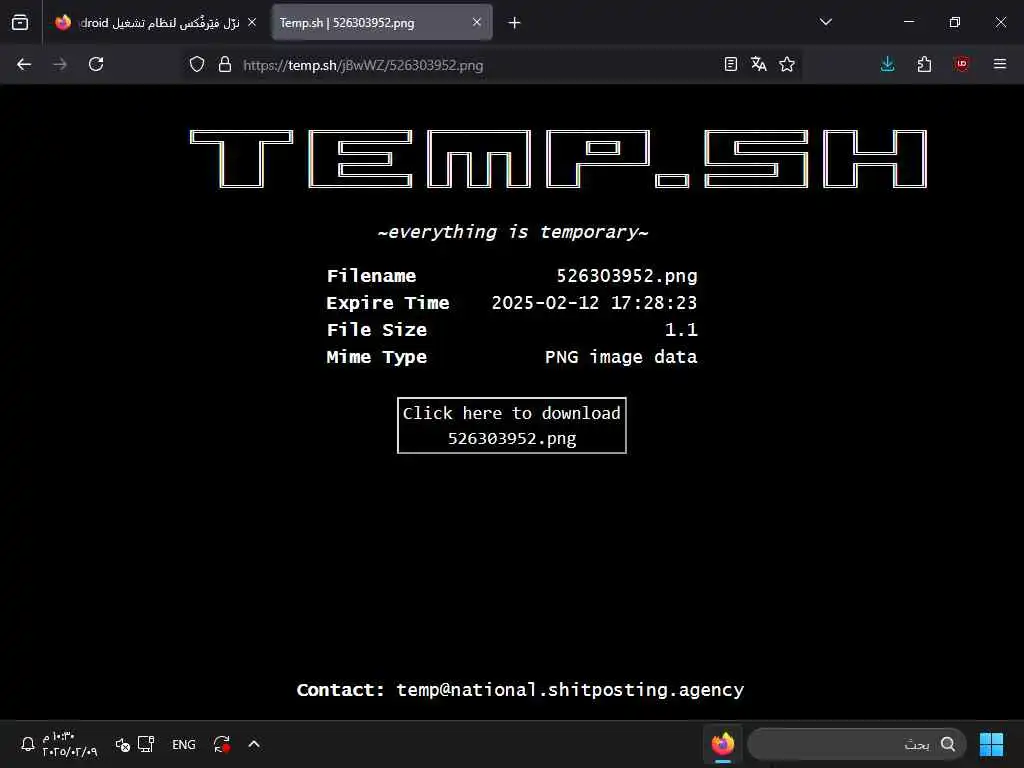1024x768 pixels.
Task: Open Windows notification bell
Action: 27,744
